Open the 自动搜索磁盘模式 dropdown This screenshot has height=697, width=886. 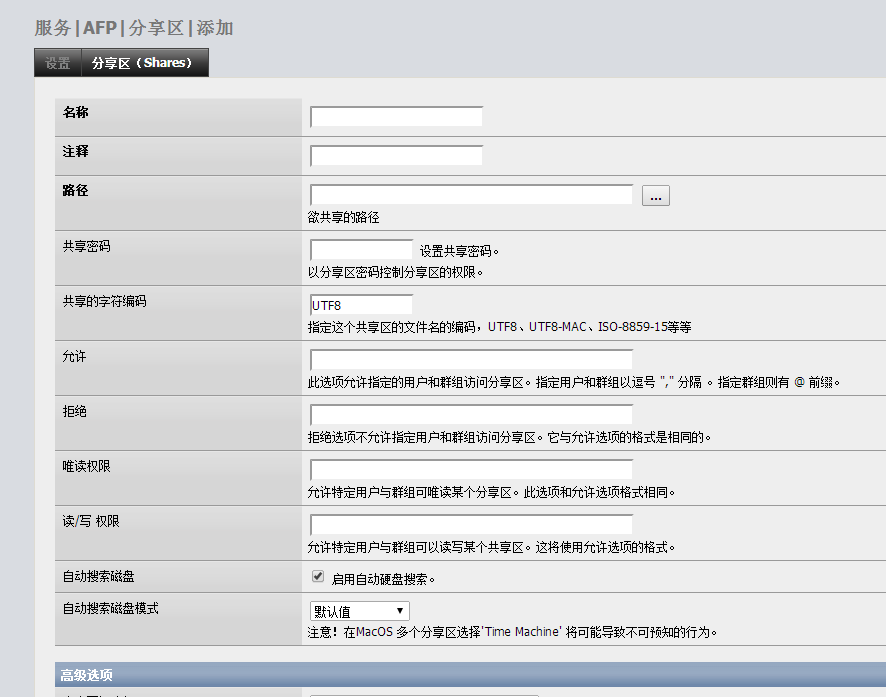pyautogui.click(x=359, y=611)
